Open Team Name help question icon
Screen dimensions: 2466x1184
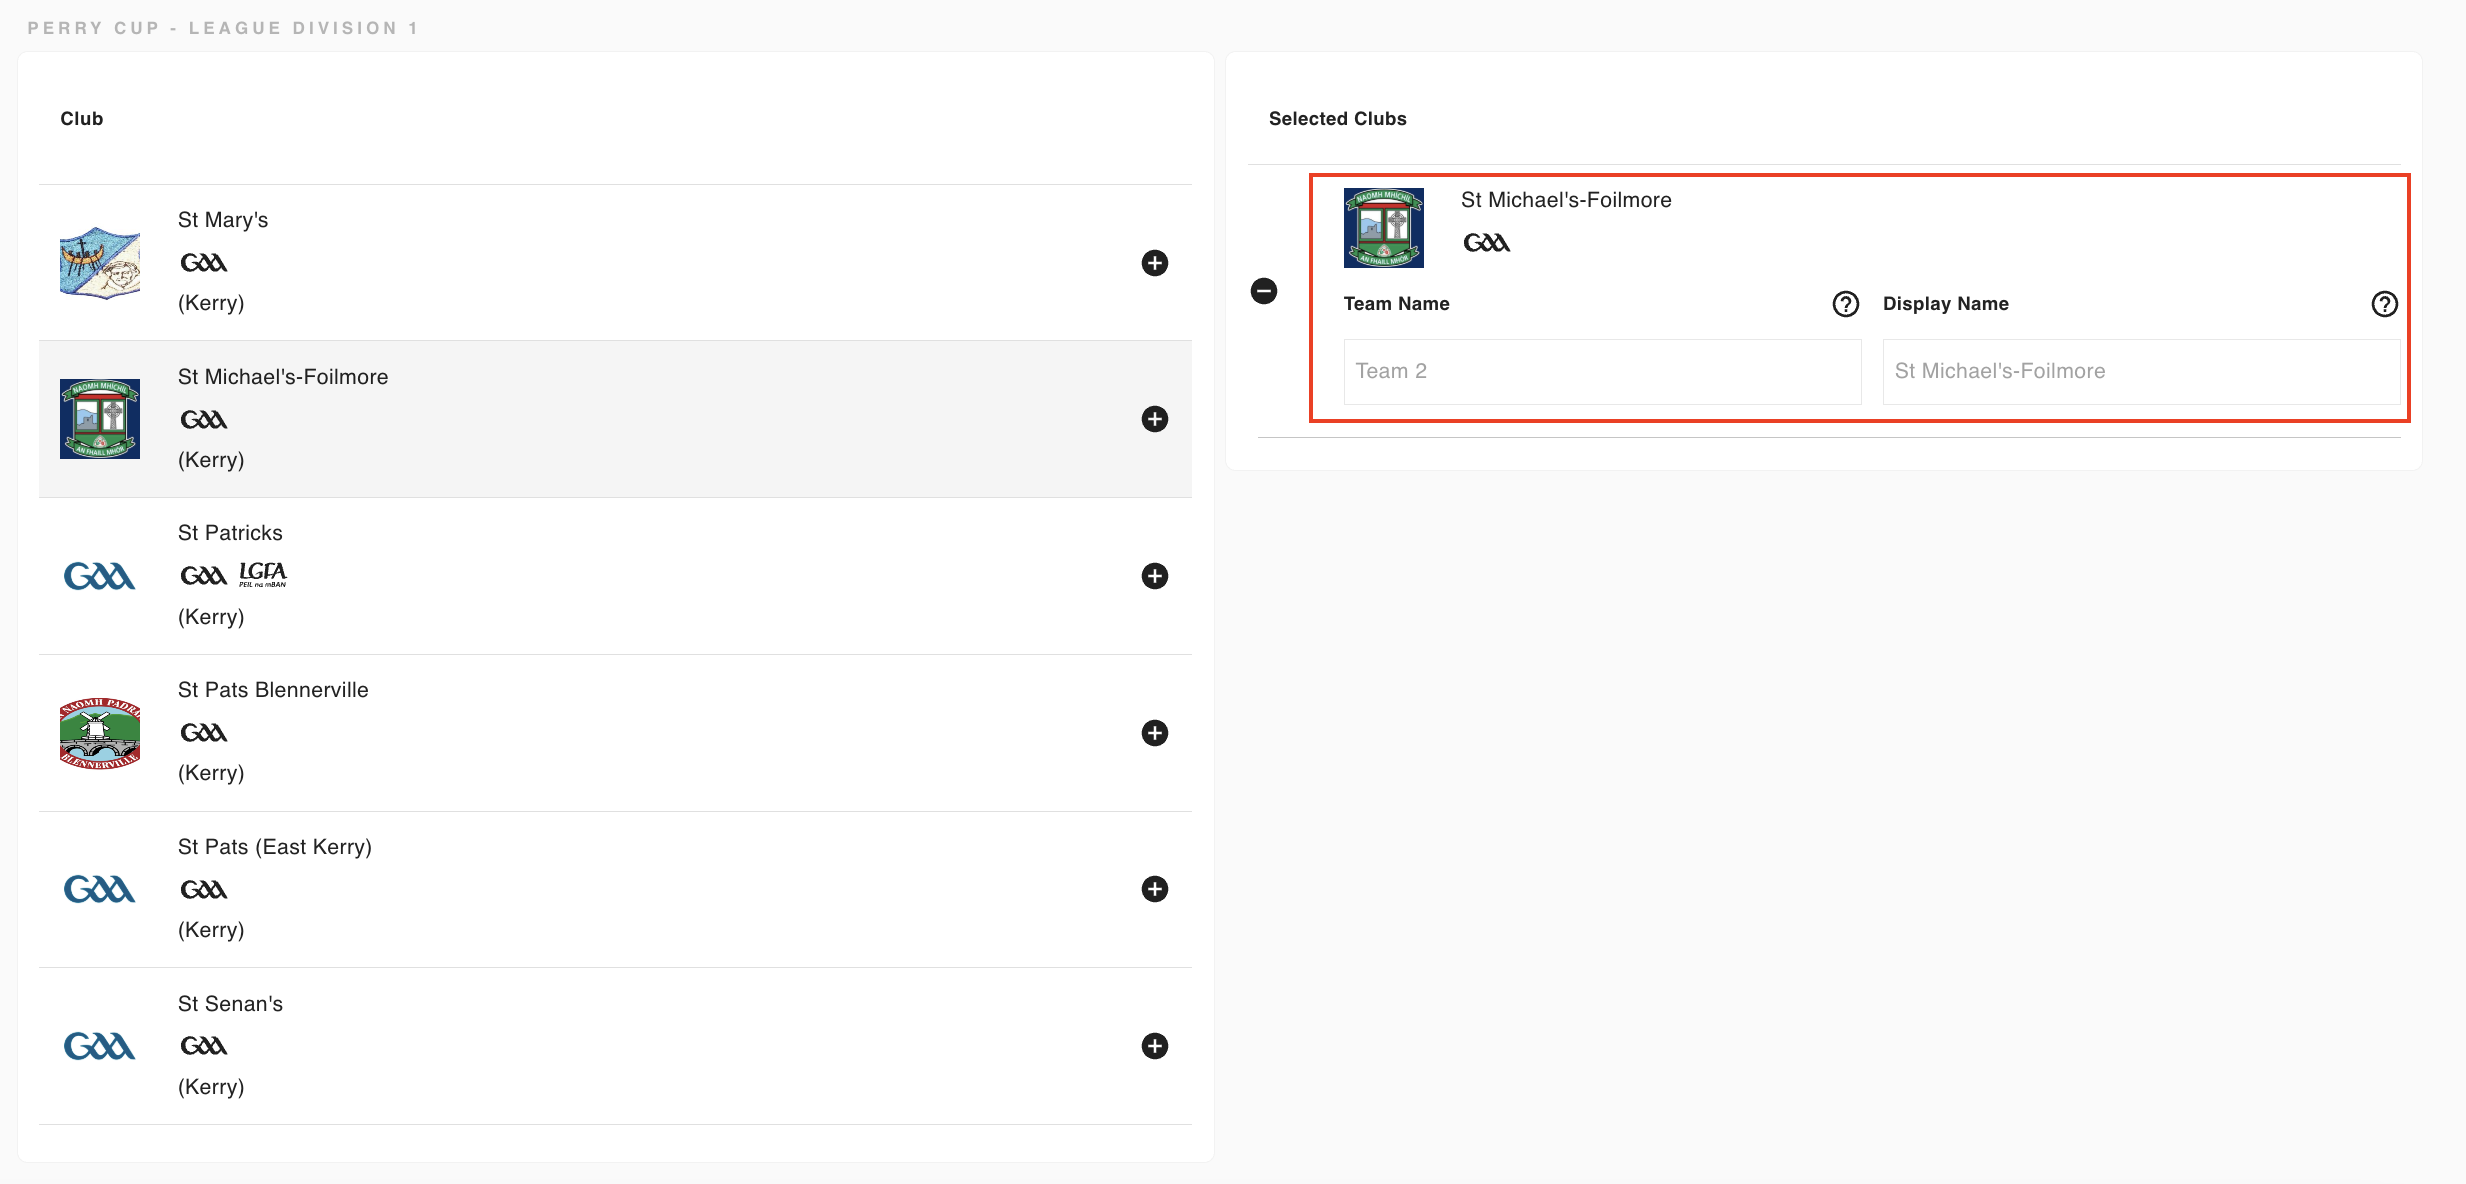pyautogui.click(x=1846, y=304)
